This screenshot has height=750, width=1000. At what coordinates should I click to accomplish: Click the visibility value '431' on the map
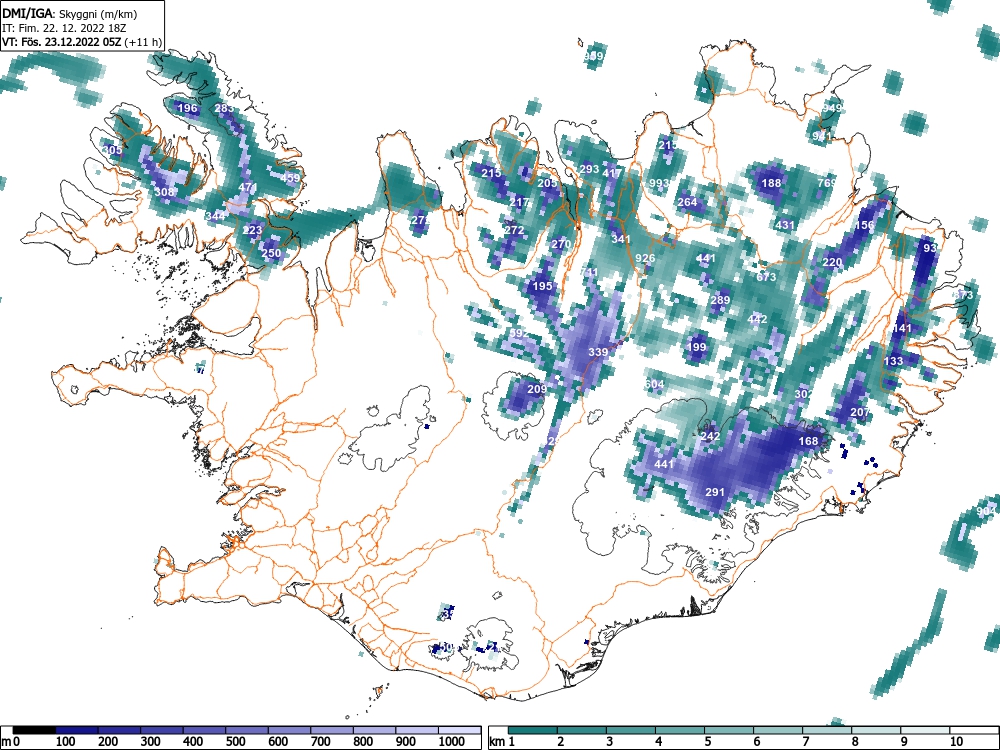coord(785,225)
